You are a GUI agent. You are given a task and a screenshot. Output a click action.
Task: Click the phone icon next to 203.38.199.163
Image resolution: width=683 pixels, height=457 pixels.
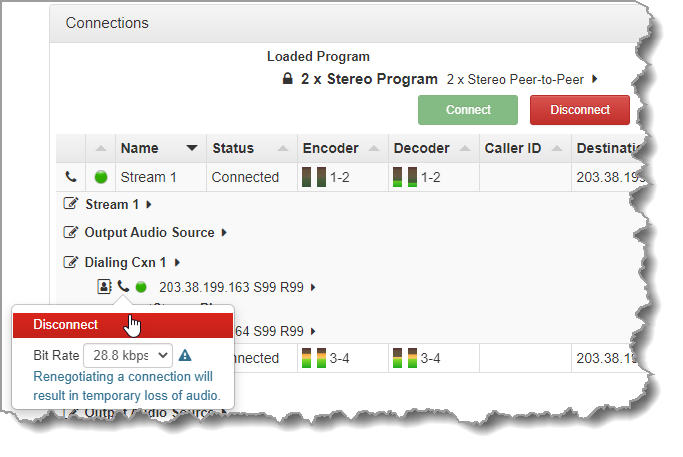click(122, 287)
